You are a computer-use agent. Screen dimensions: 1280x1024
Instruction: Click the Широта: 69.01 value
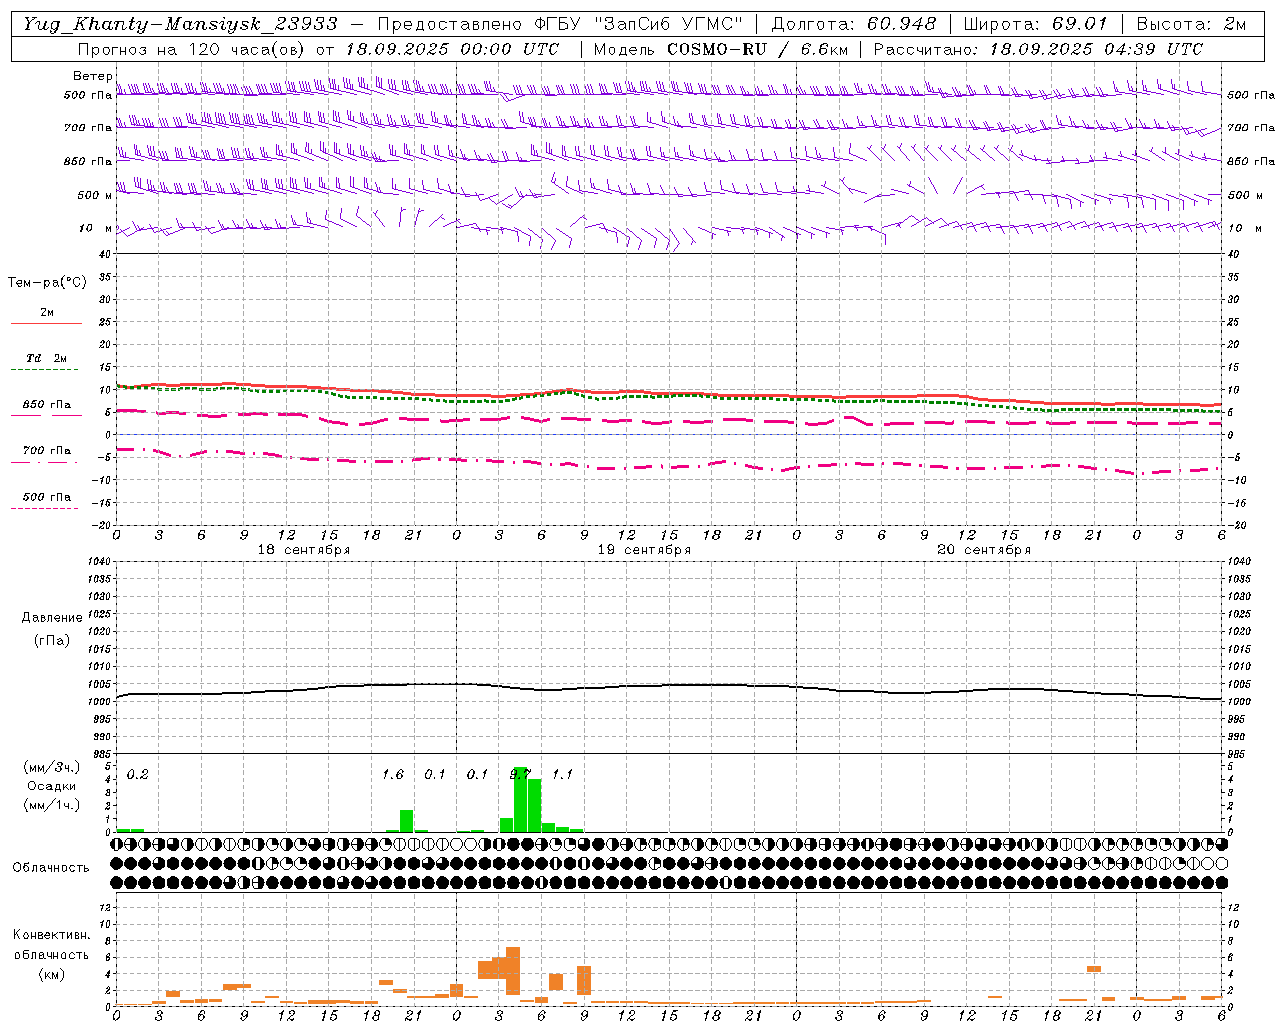(1035, 24)
